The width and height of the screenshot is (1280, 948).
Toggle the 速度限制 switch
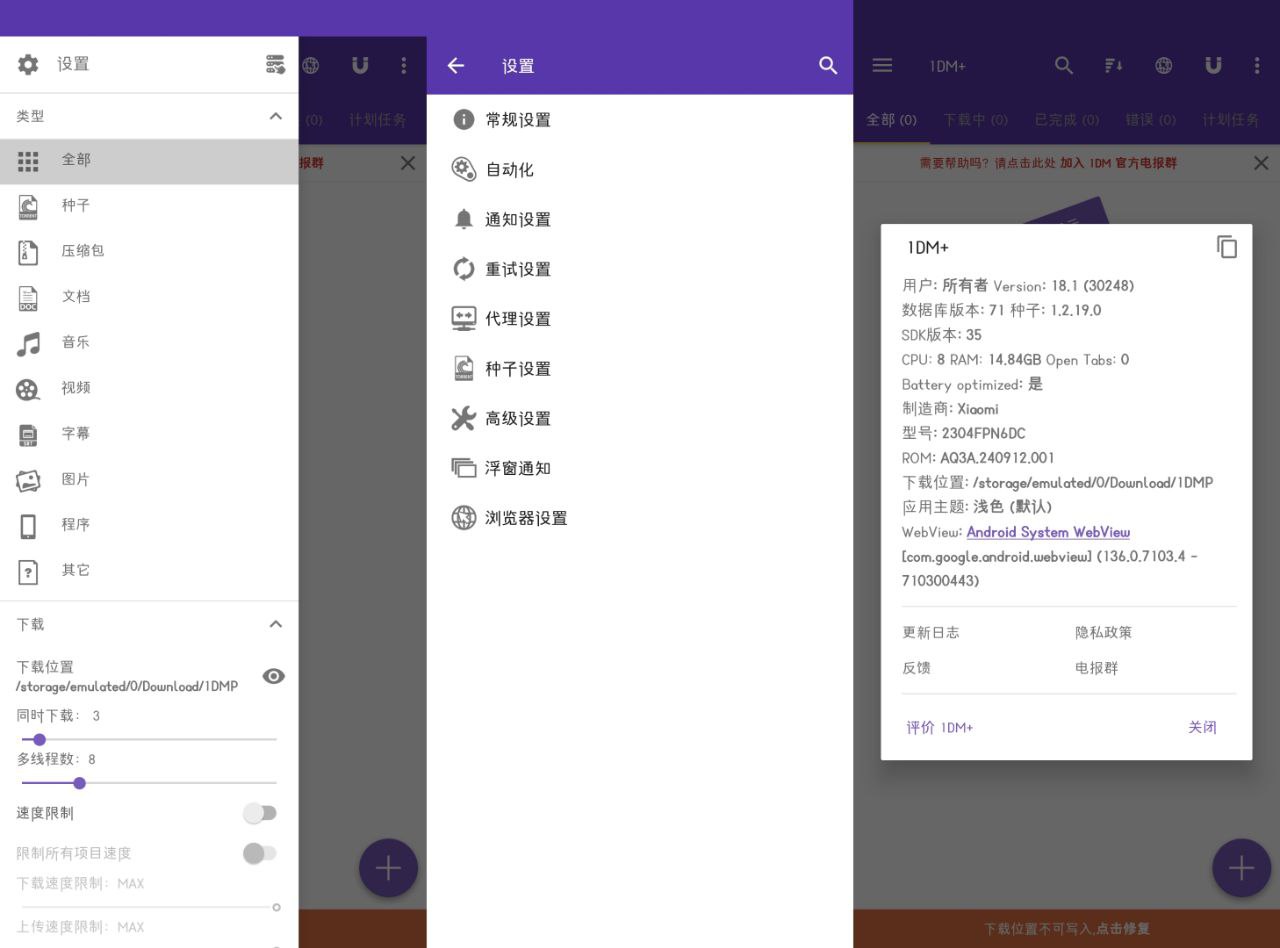(260, 813)
